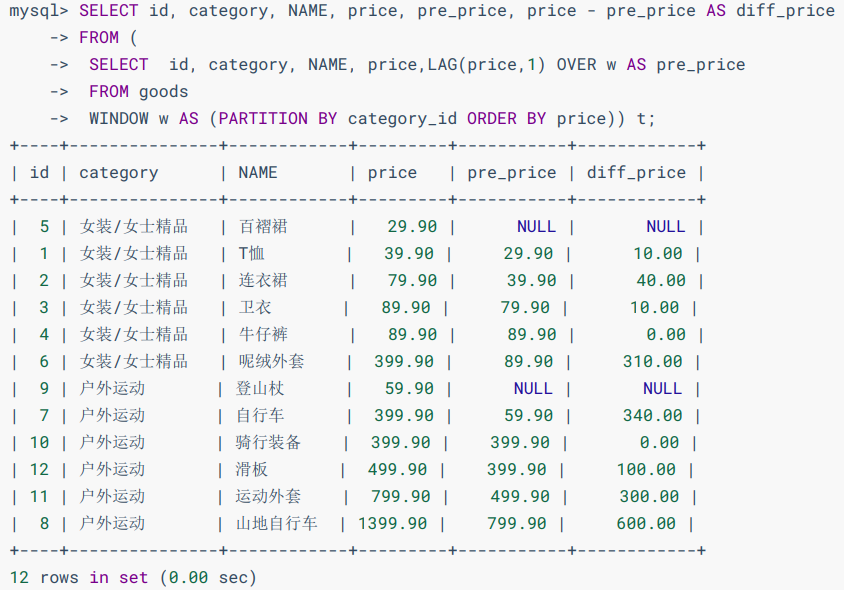
Task: Click the 'id' column header
Action: [39, 172]
